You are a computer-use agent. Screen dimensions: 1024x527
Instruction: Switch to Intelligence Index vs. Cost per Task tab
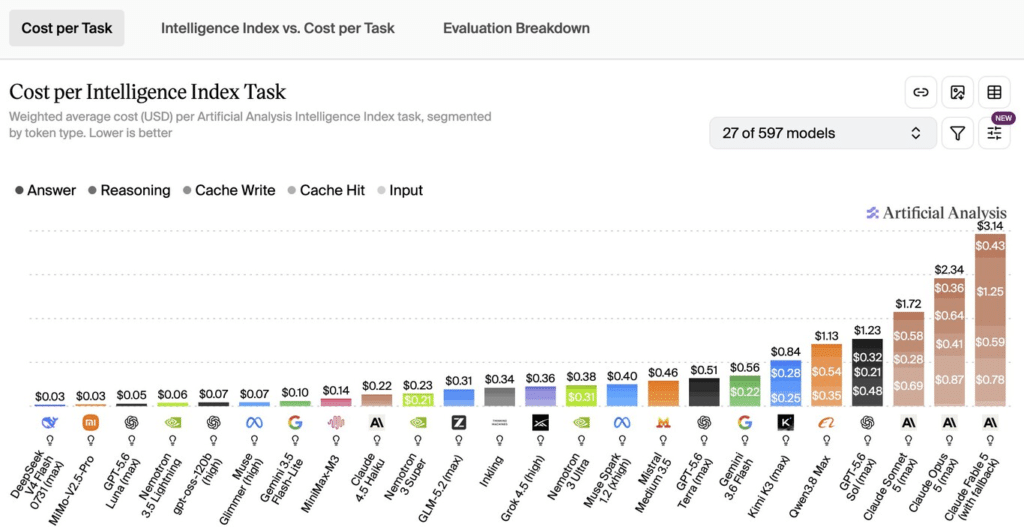[278, 28]
